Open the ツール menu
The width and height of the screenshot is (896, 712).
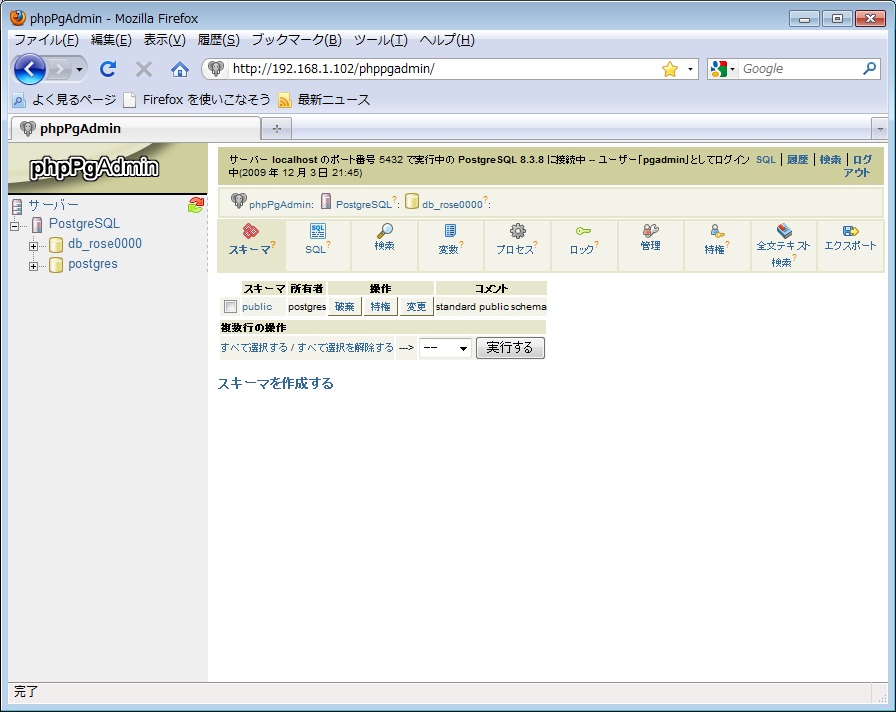pyautogui.click(x=381, y=40)
